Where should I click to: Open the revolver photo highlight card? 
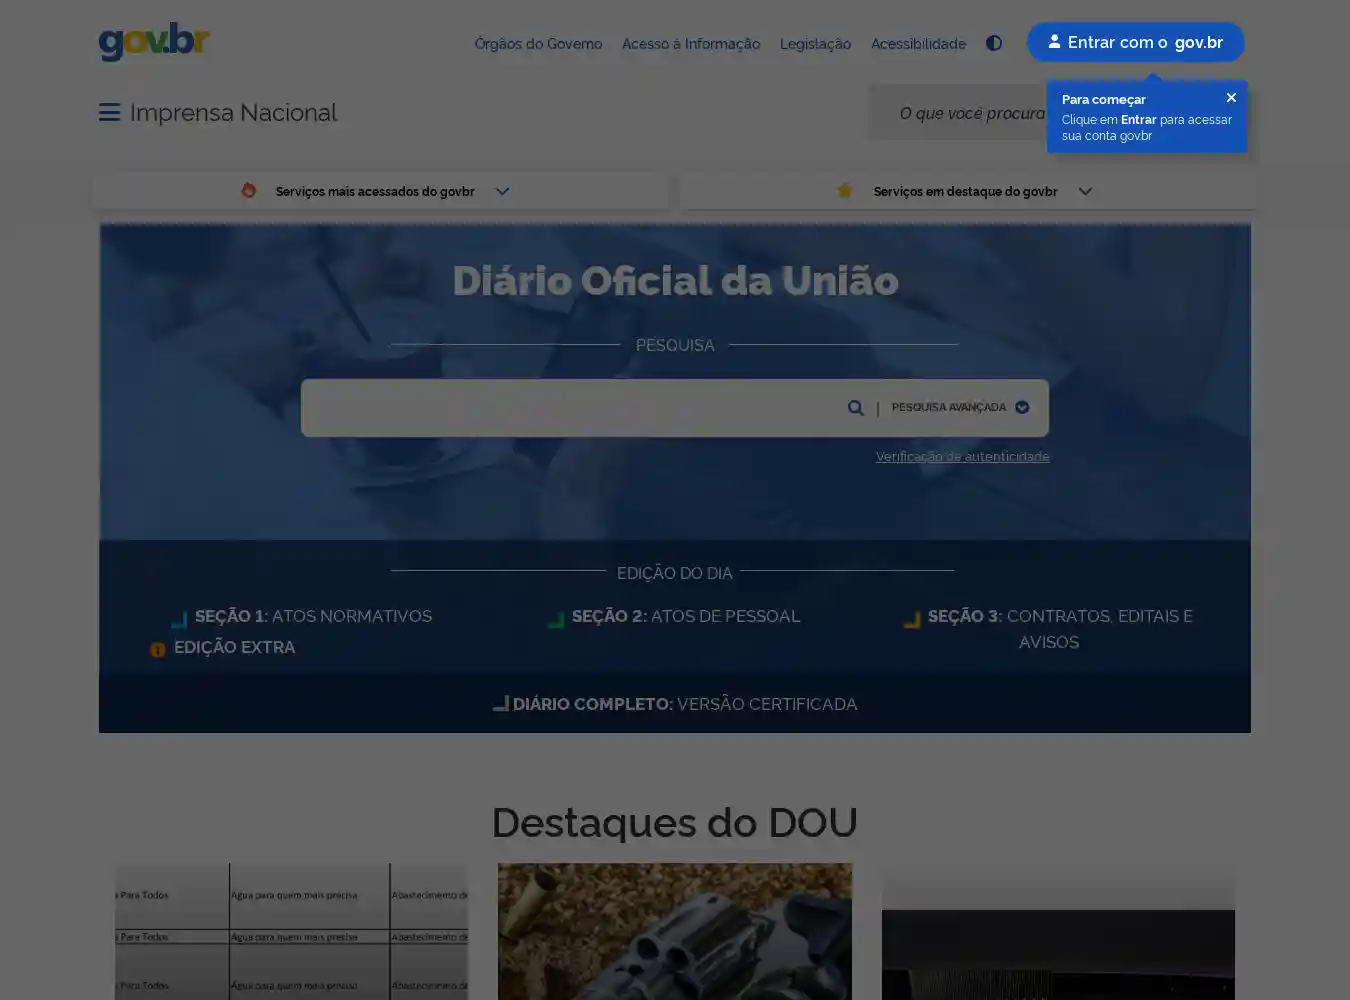675,931
